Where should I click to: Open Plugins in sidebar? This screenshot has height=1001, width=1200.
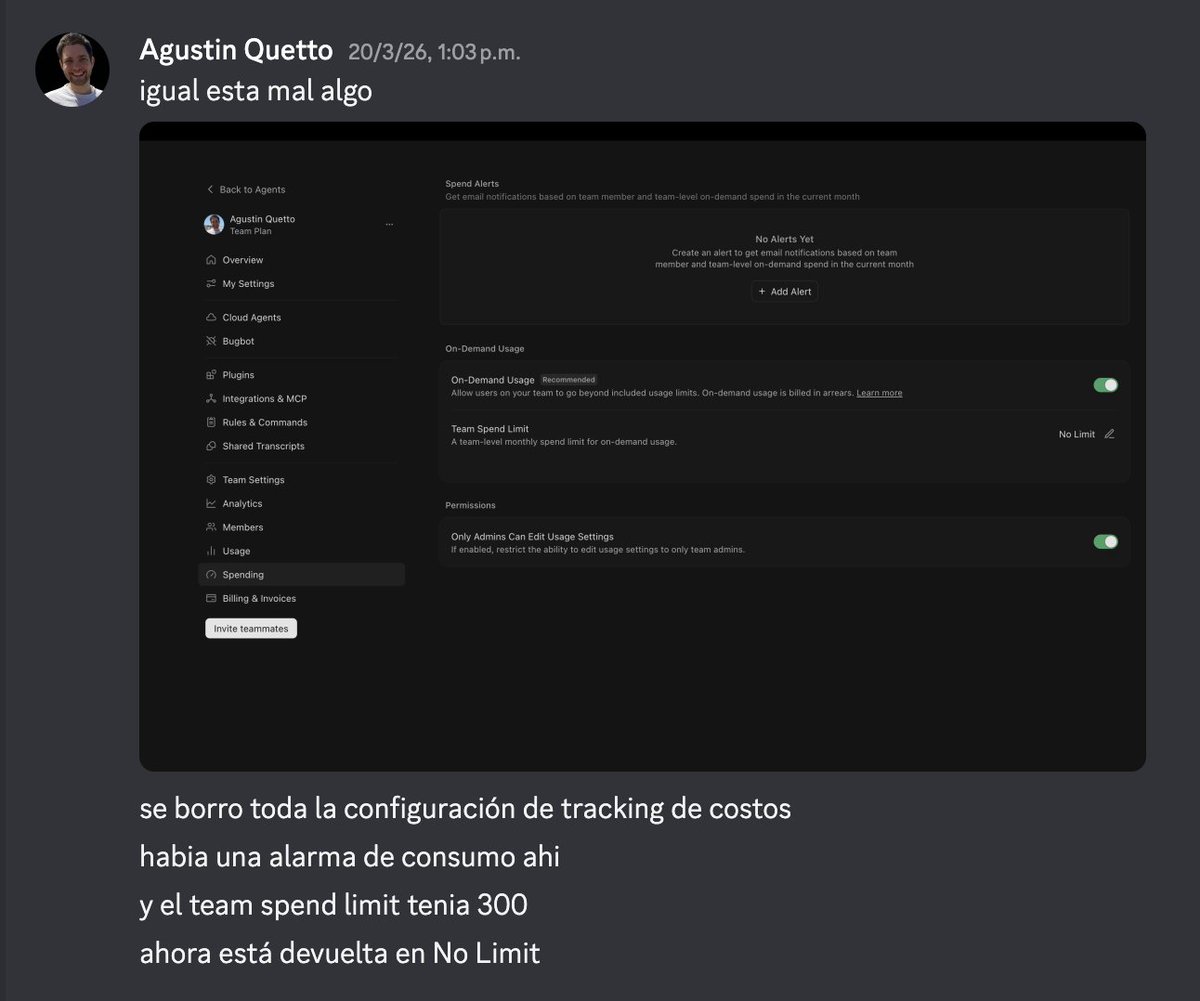[238, 375]
